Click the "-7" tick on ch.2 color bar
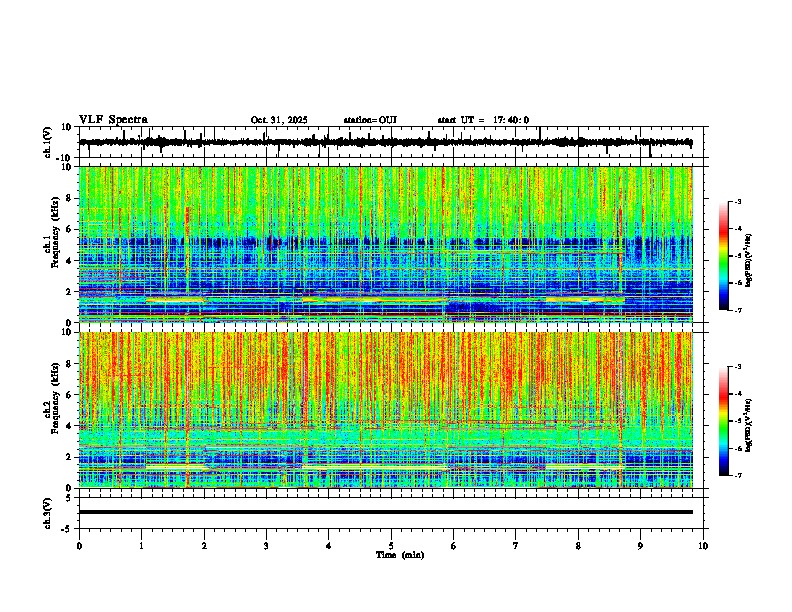This screenshot has height=612, width=792. [x=737, y=476]
